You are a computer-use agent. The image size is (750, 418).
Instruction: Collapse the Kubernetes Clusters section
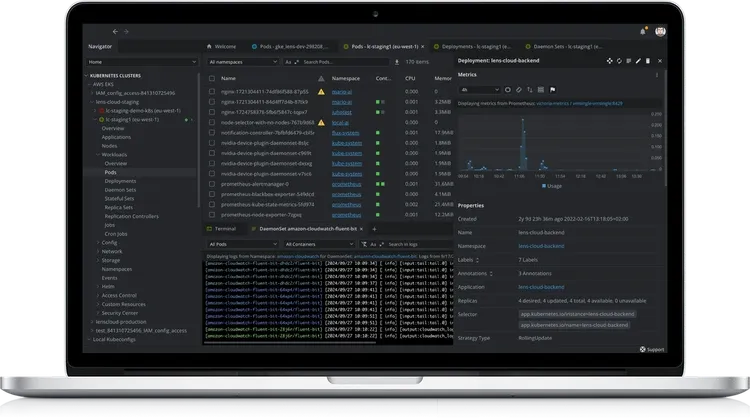(87, 76)
